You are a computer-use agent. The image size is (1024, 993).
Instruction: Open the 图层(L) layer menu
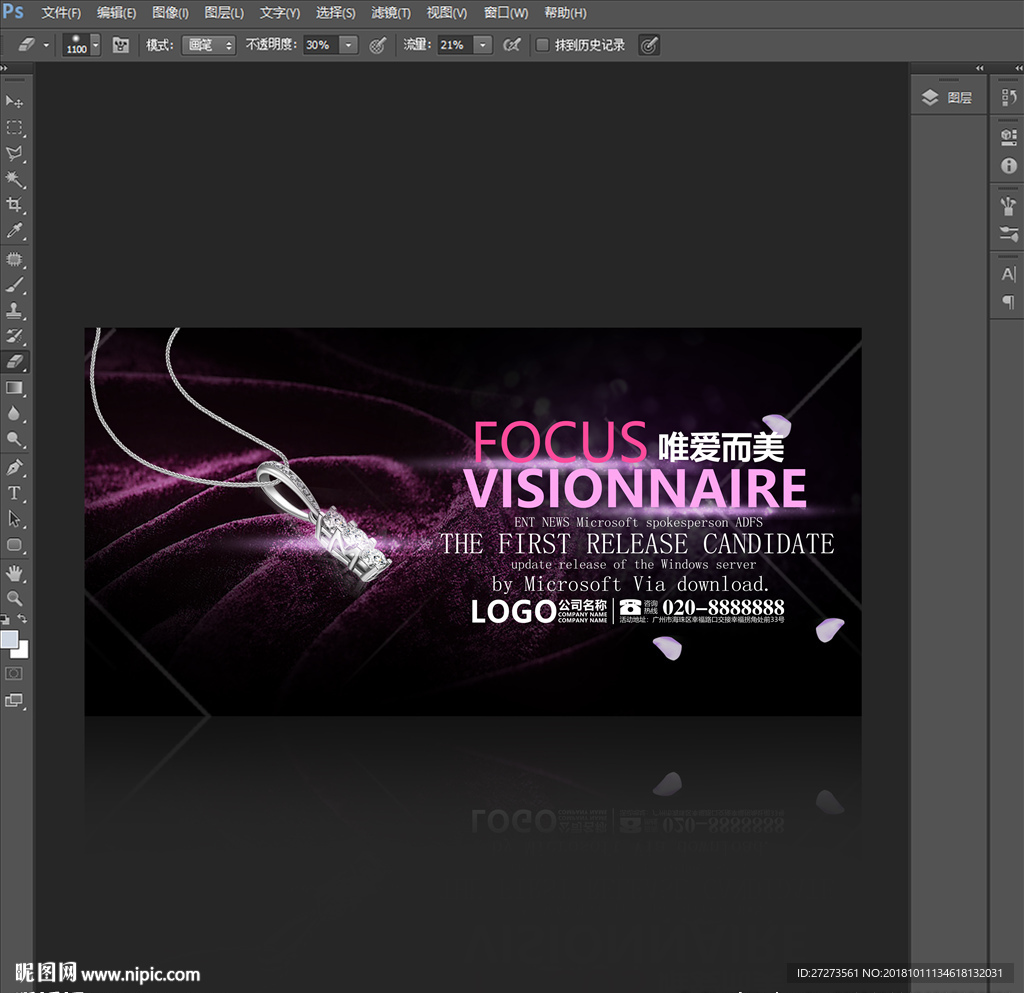click(x=224, y=13)
